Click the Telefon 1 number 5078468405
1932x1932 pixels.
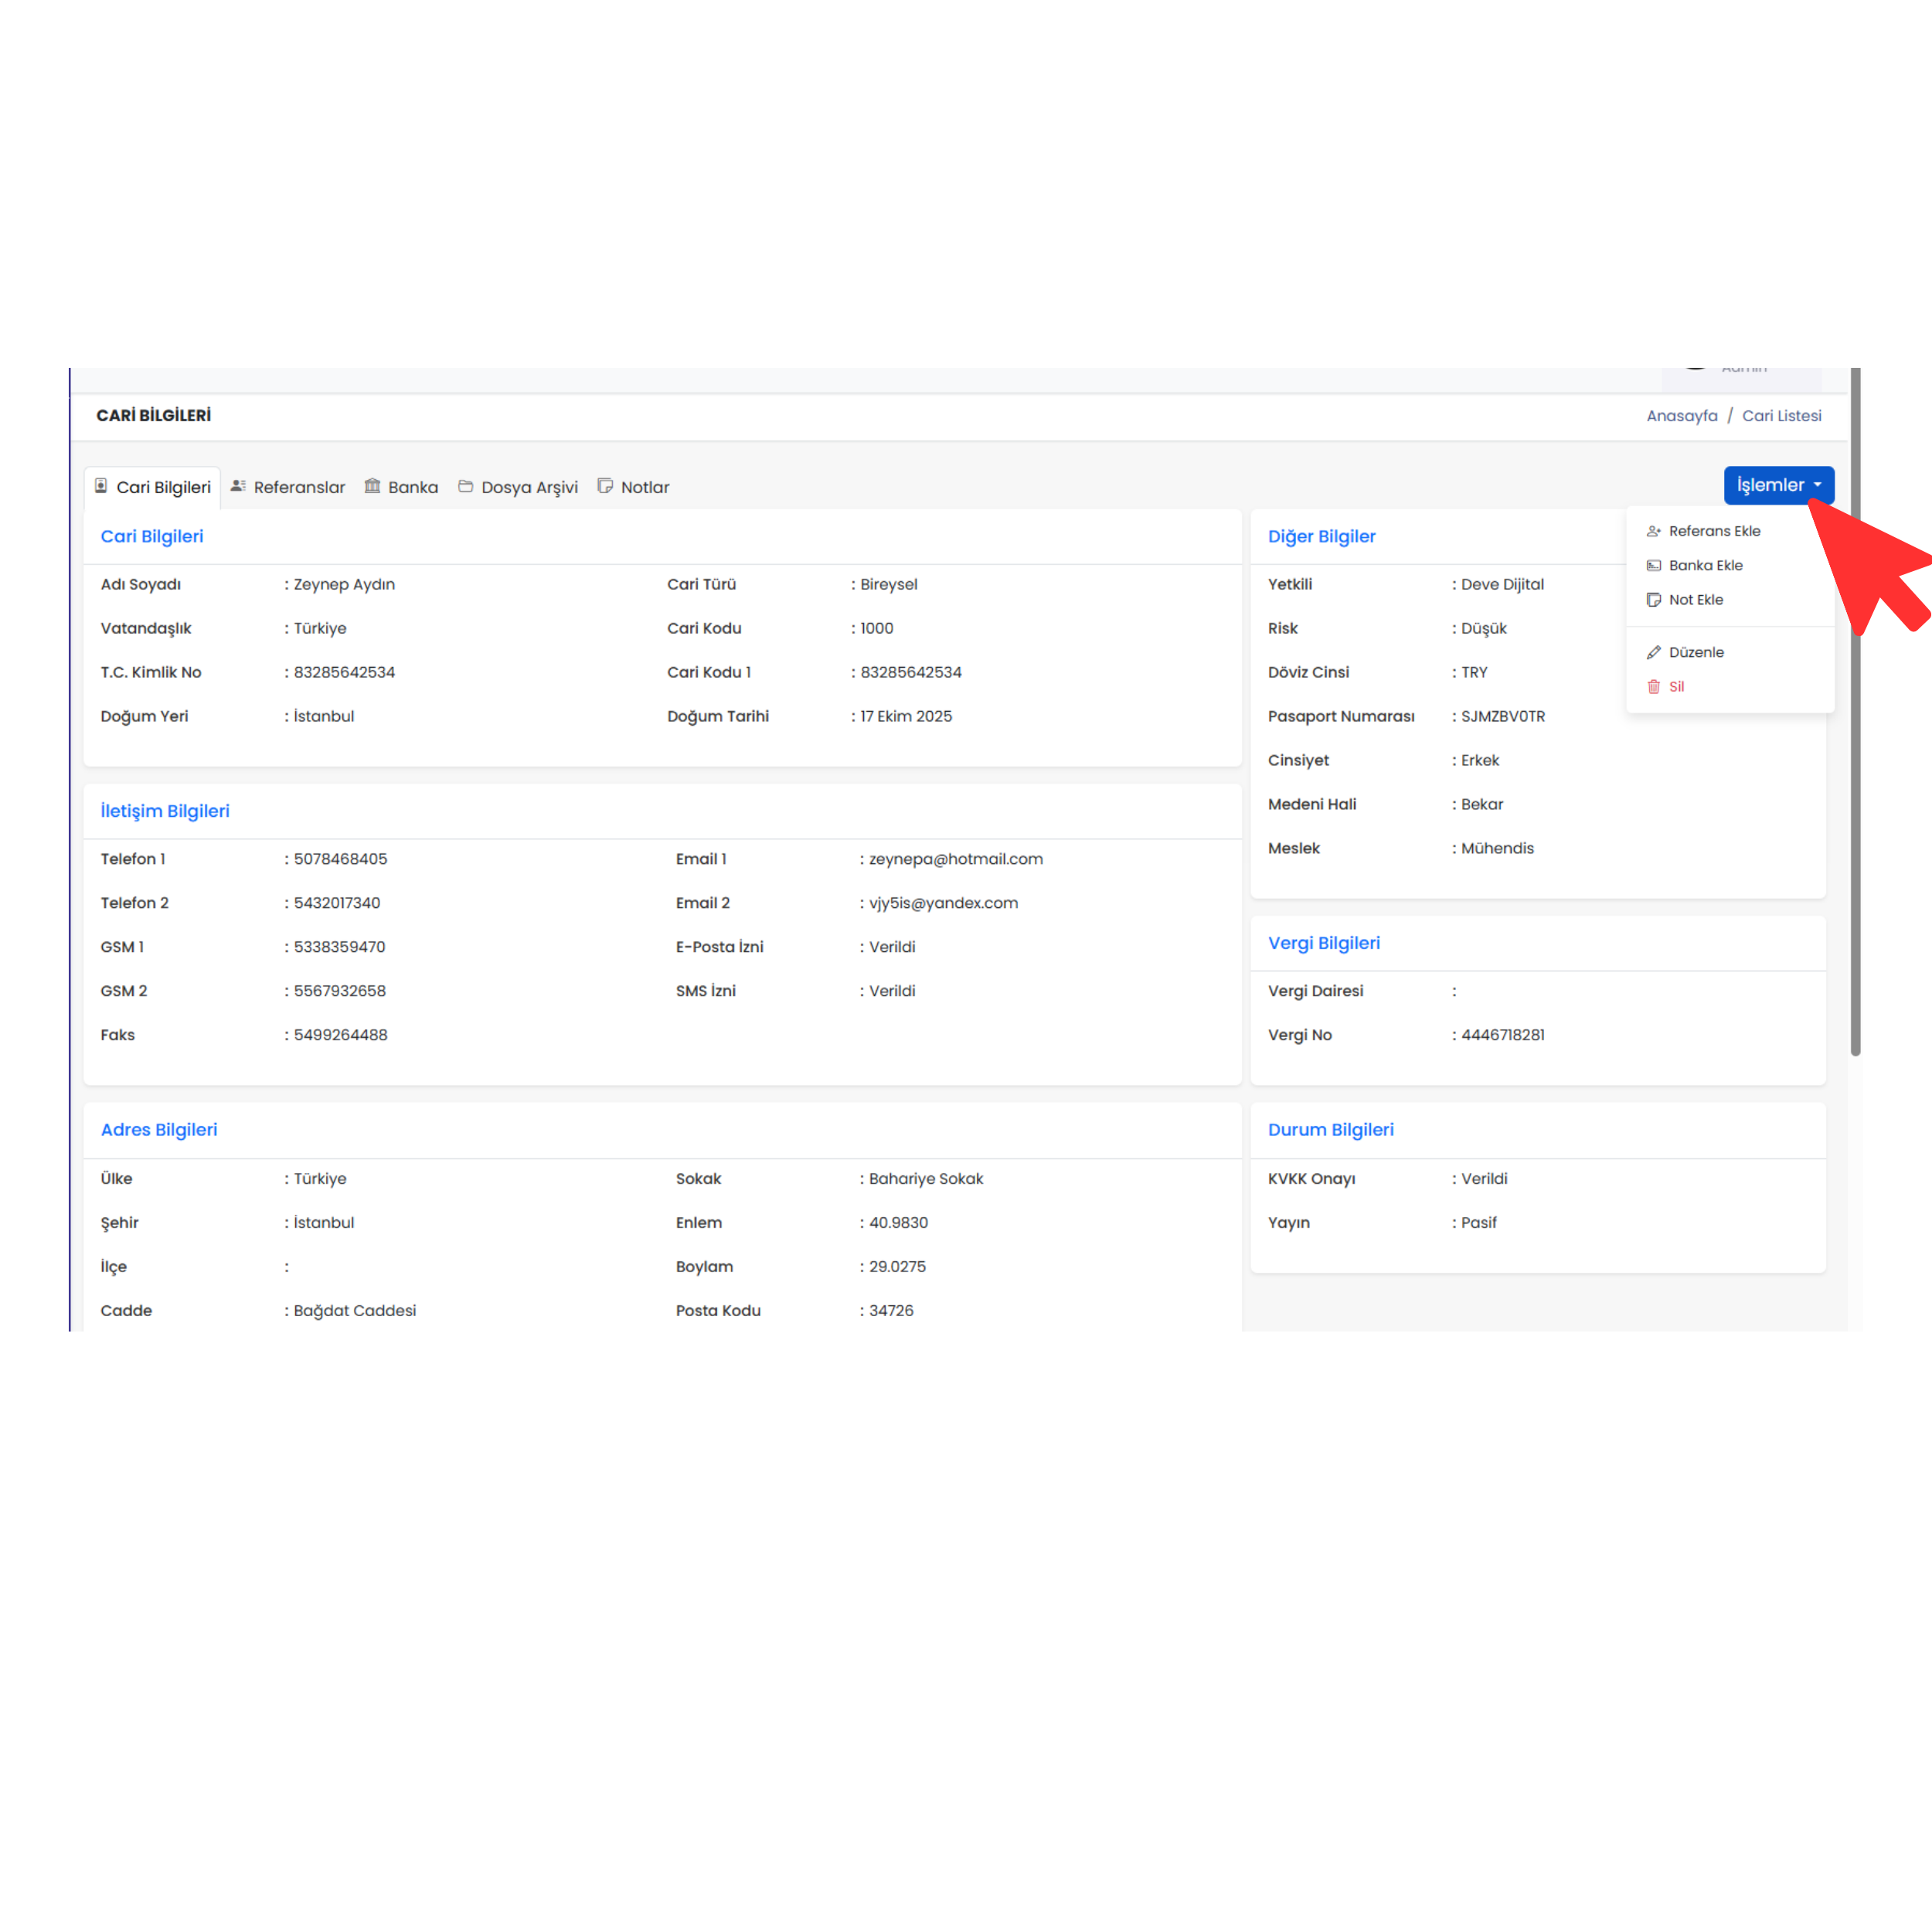[340, 859]
